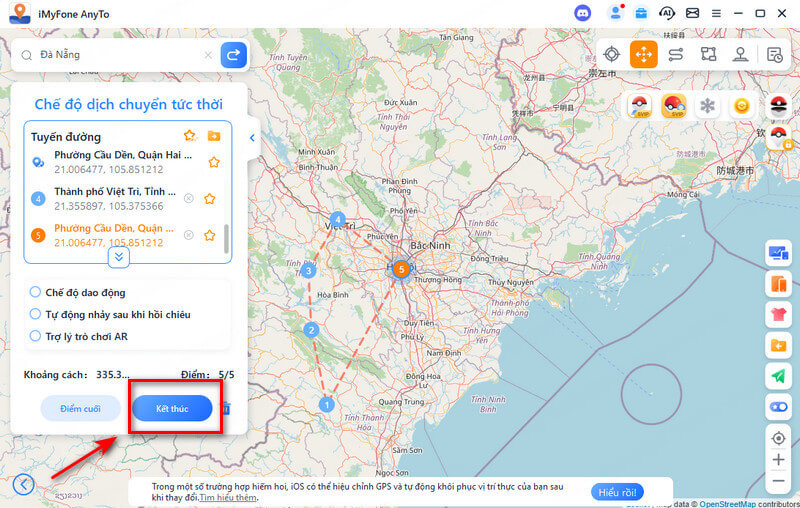Select the two-spot route mode icon
Screen dimensions: 800x508
tap(676, 54)
